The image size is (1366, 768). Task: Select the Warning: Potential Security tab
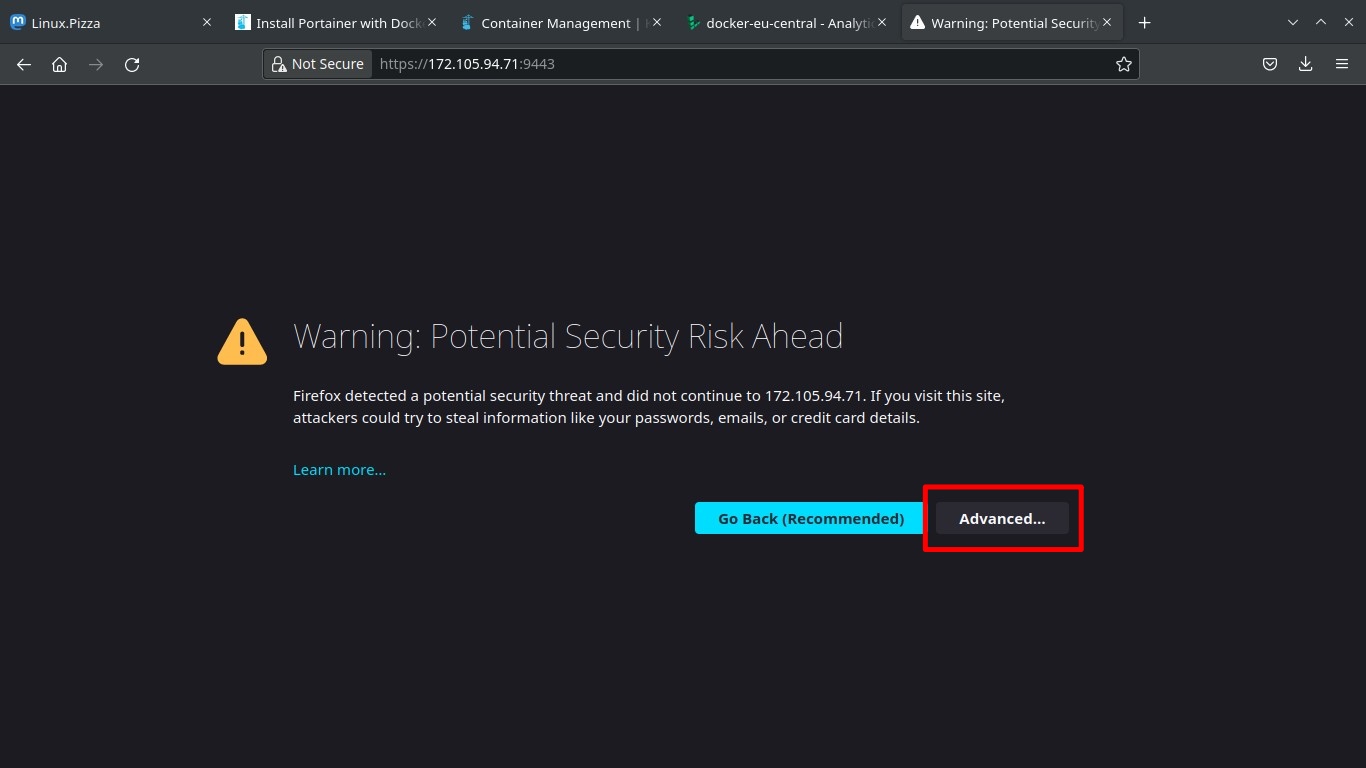point(1012,22)
